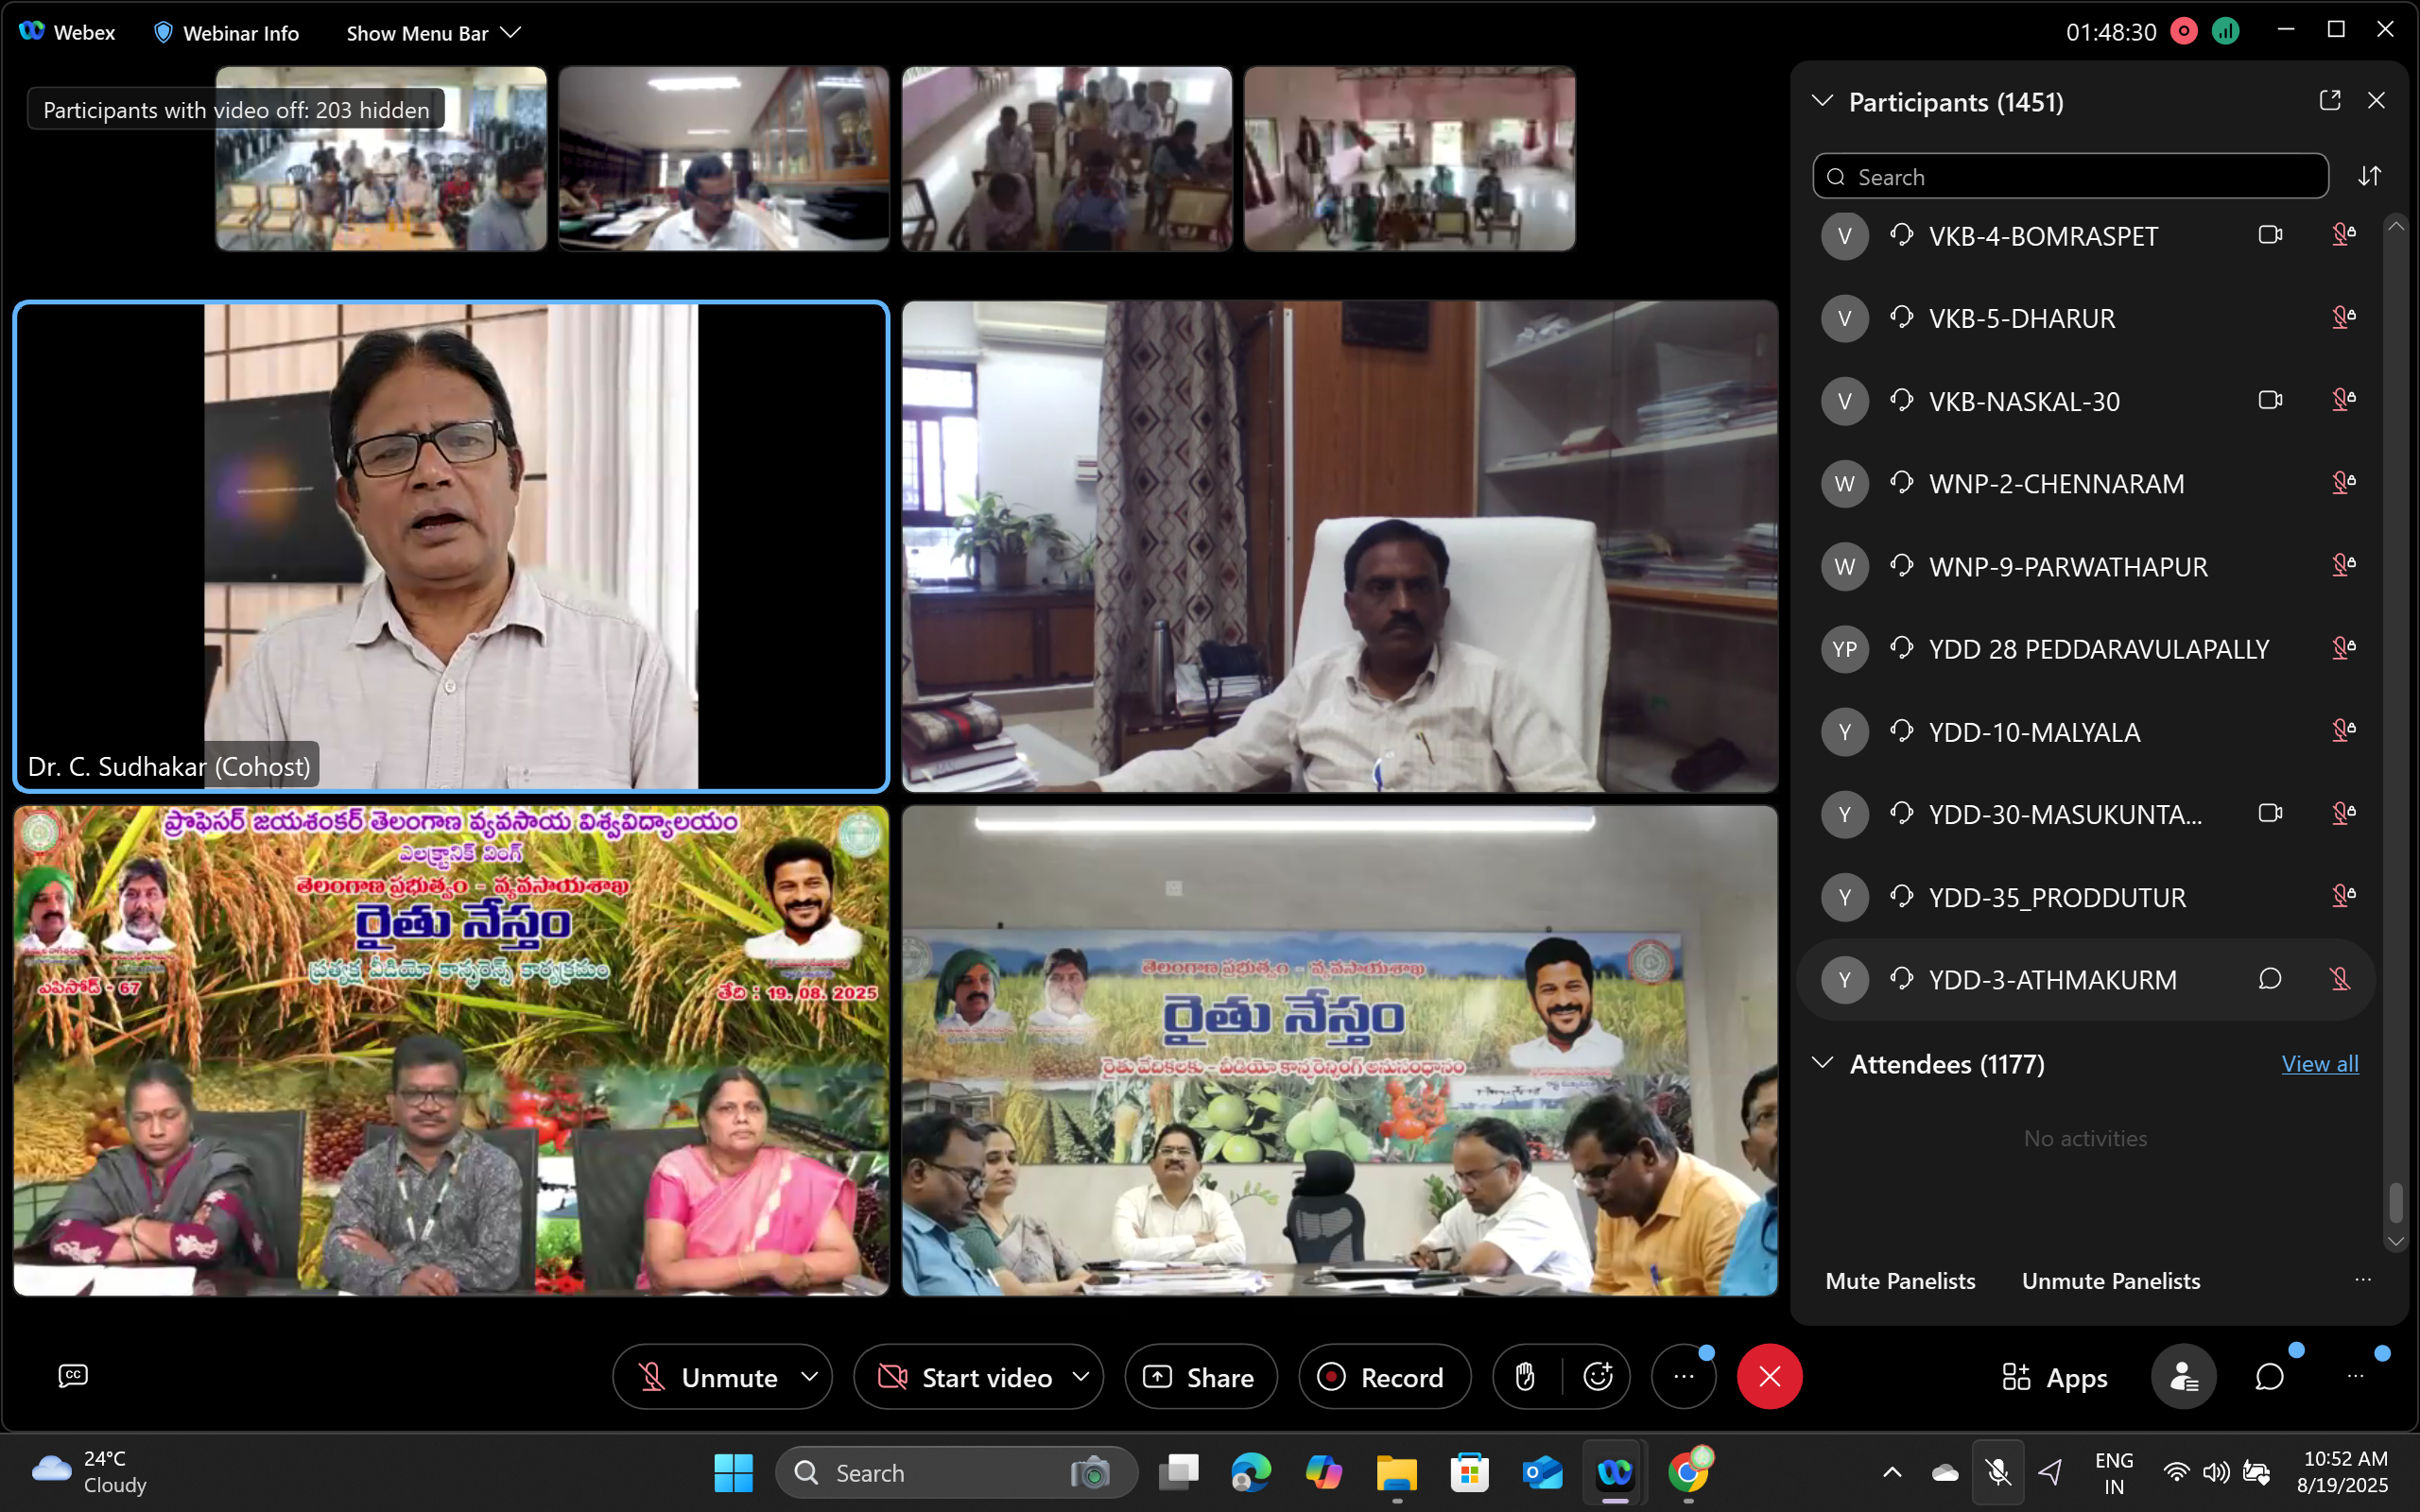Toggle closed captions icon
Image resolution: width=2420 pixels, height=1512 pixels.
73,1375
